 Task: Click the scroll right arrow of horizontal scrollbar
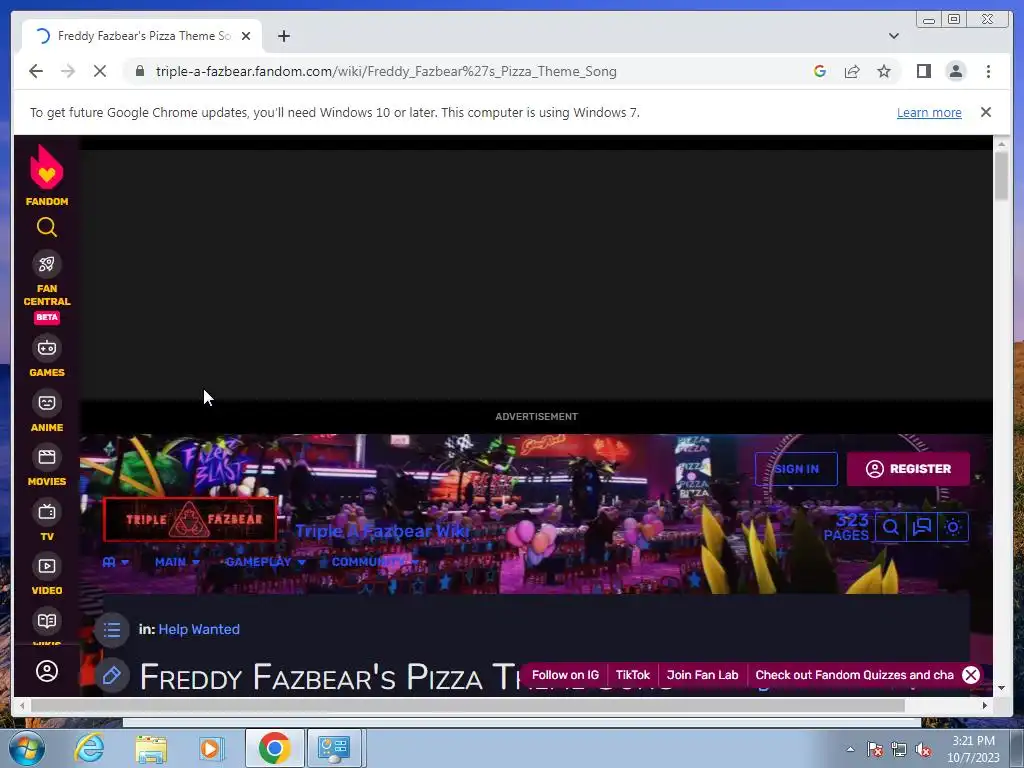[985, 705]
